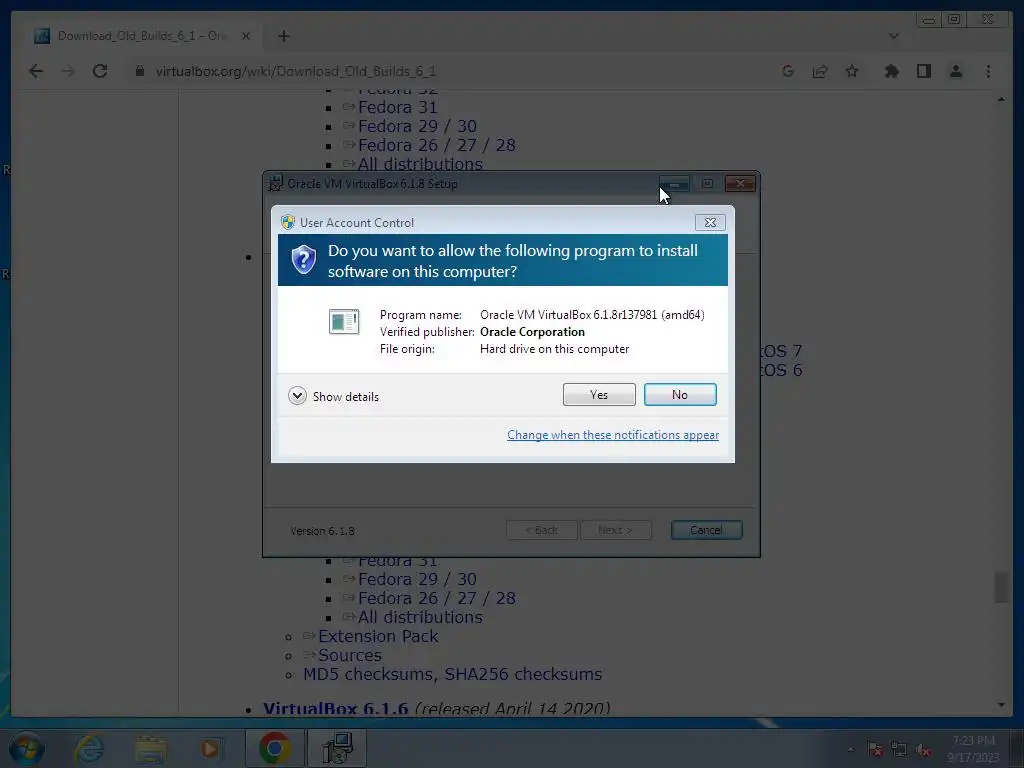Screen dimensions: 1024x768
Task: Go back in Chrome browser
Action: click(x=36, y=71)
